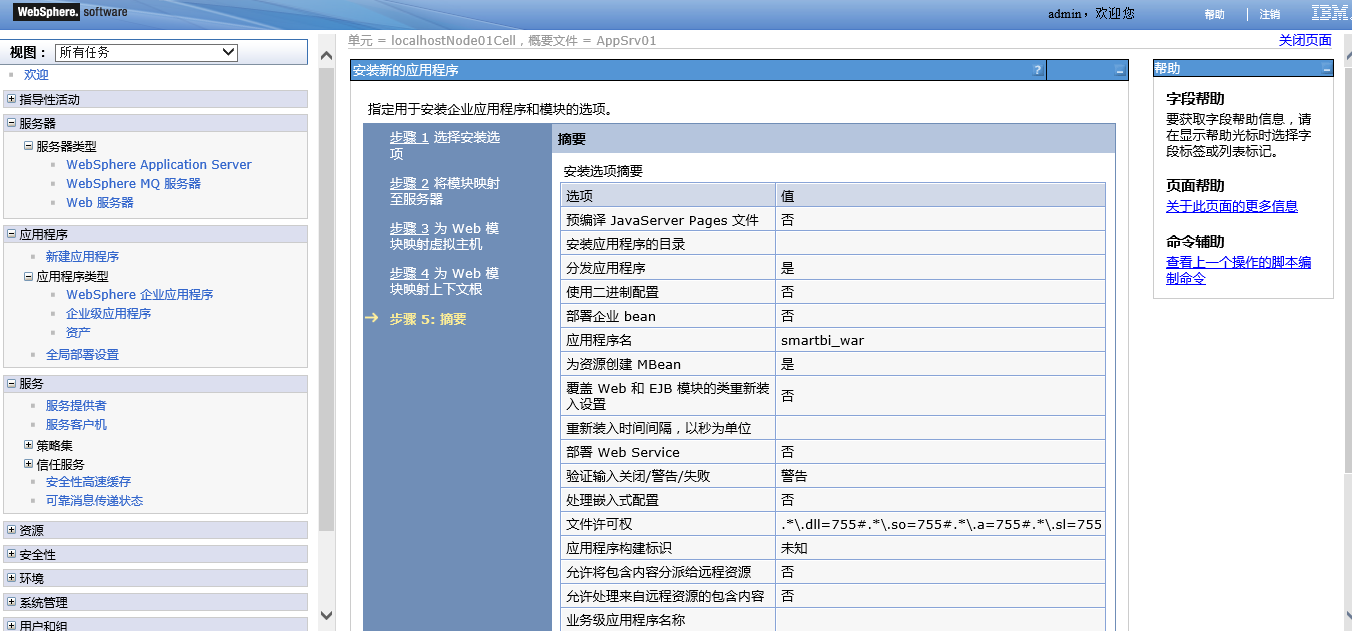Expand the 系统管理 section
Viewport: 1352px width, 631px height.
click(12, 602)
